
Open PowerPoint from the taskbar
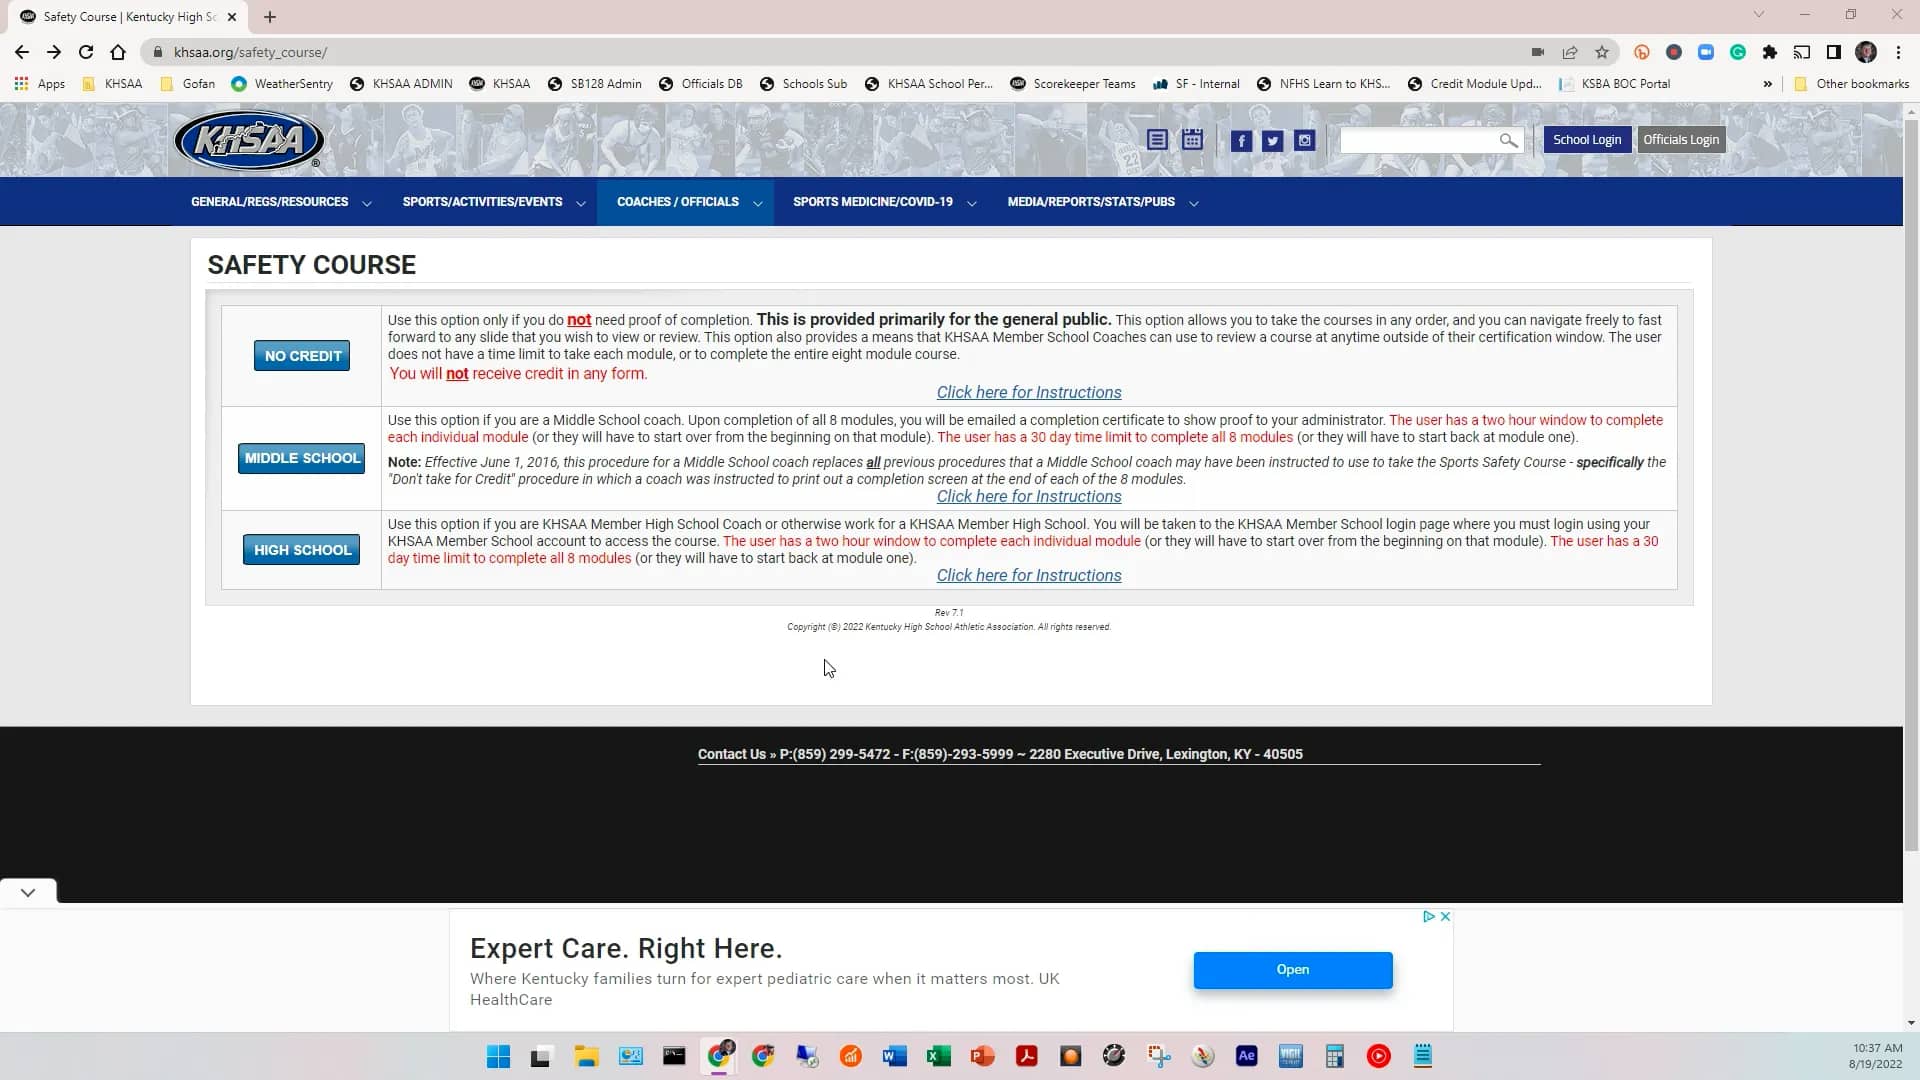[x=982, y=1056]
